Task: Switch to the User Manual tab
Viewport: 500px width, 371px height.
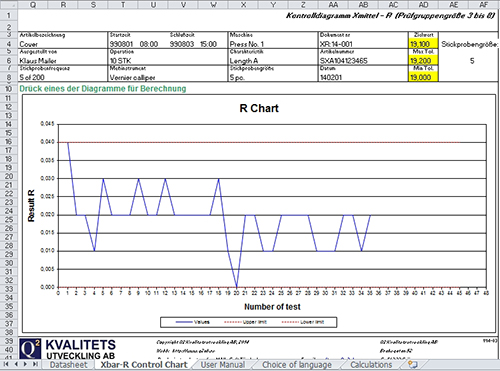Action: pyautogui.click(x=223, y=365)
